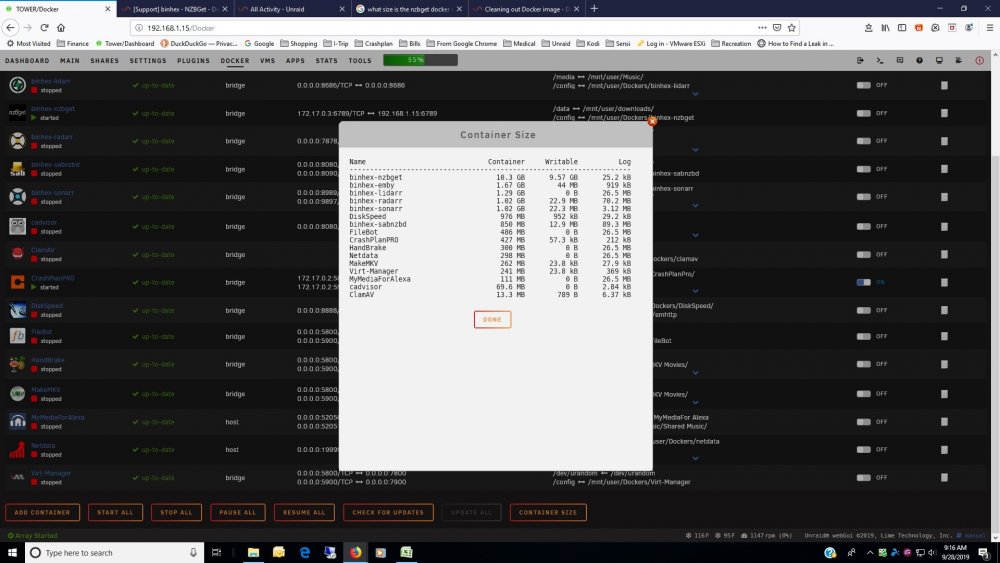Viewport: 1000px width, 563px height.
Task: Toggle autostart for Virt-Manager
Action: [x=864, y=477]
